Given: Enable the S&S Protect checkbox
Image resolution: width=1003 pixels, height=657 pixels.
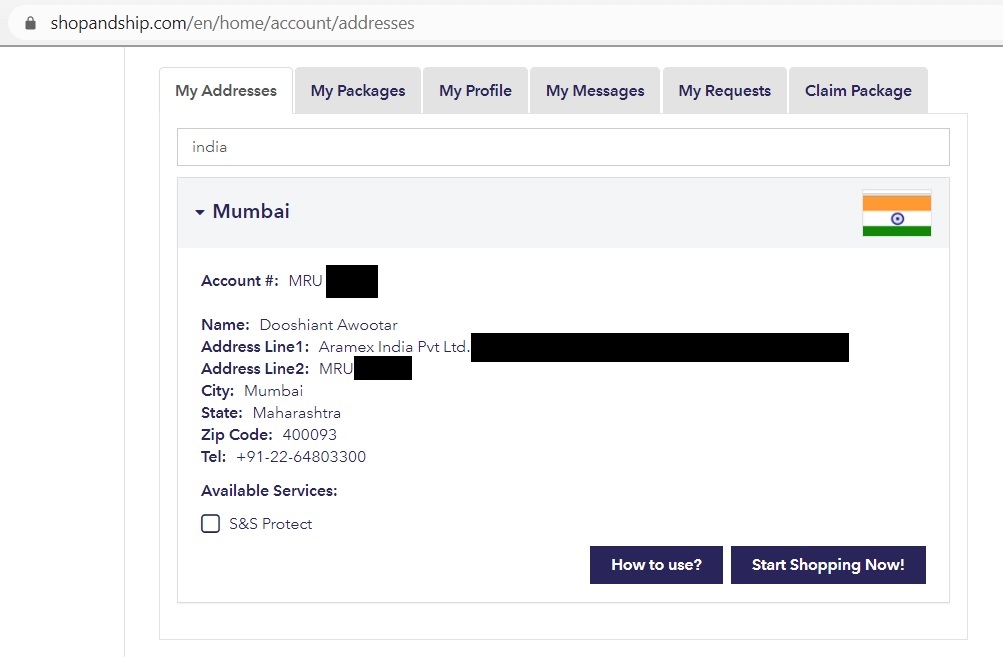Looking at the screenshot, I should (x=210, y=524).
